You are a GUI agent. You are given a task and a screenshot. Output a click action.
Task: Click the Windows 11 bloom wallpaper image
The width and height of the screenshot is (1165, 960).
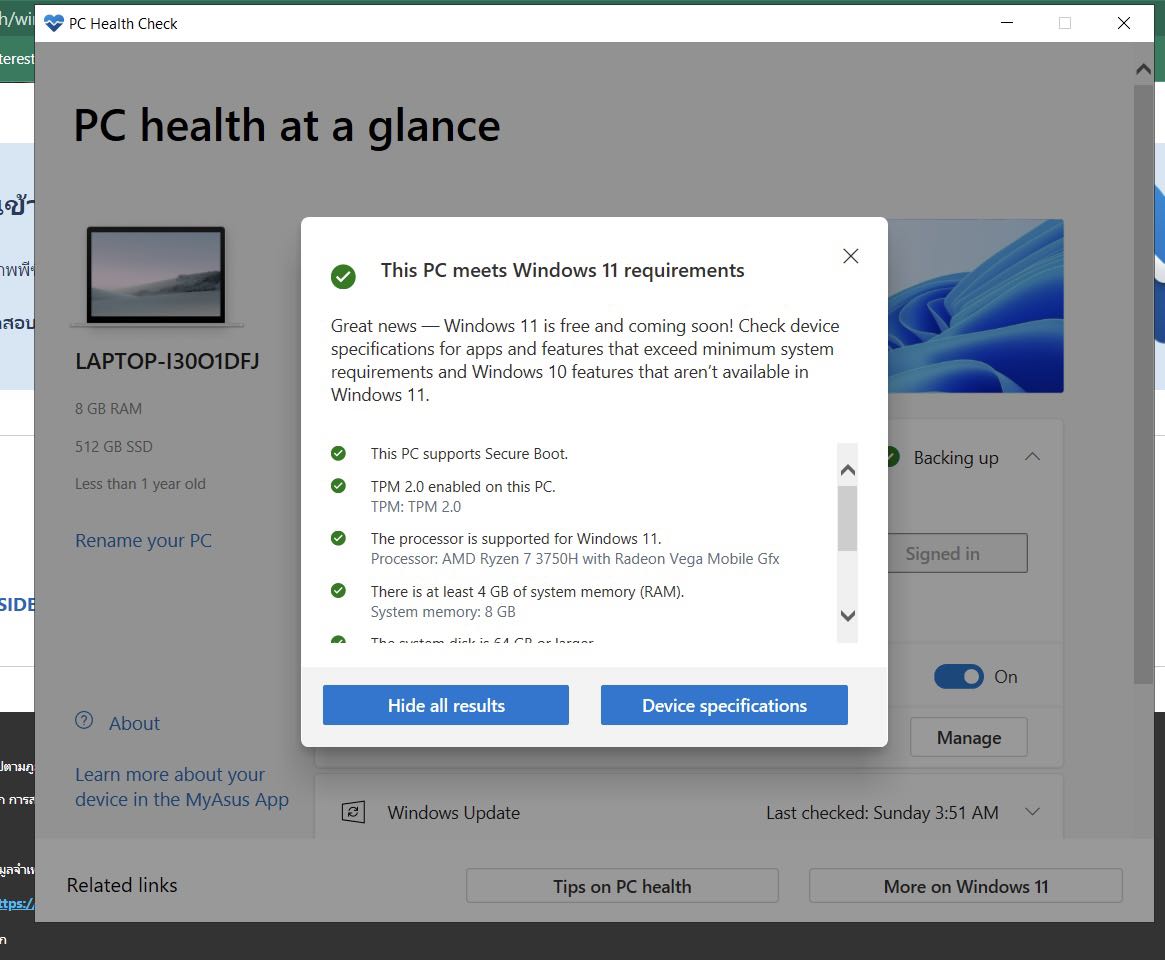(976, 306)
